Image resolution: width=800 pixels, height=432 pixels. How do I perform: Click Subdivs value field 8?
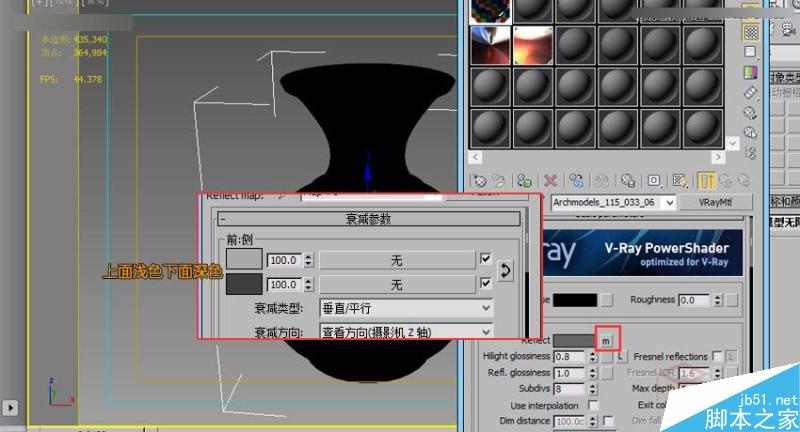(x=570, y=389)
